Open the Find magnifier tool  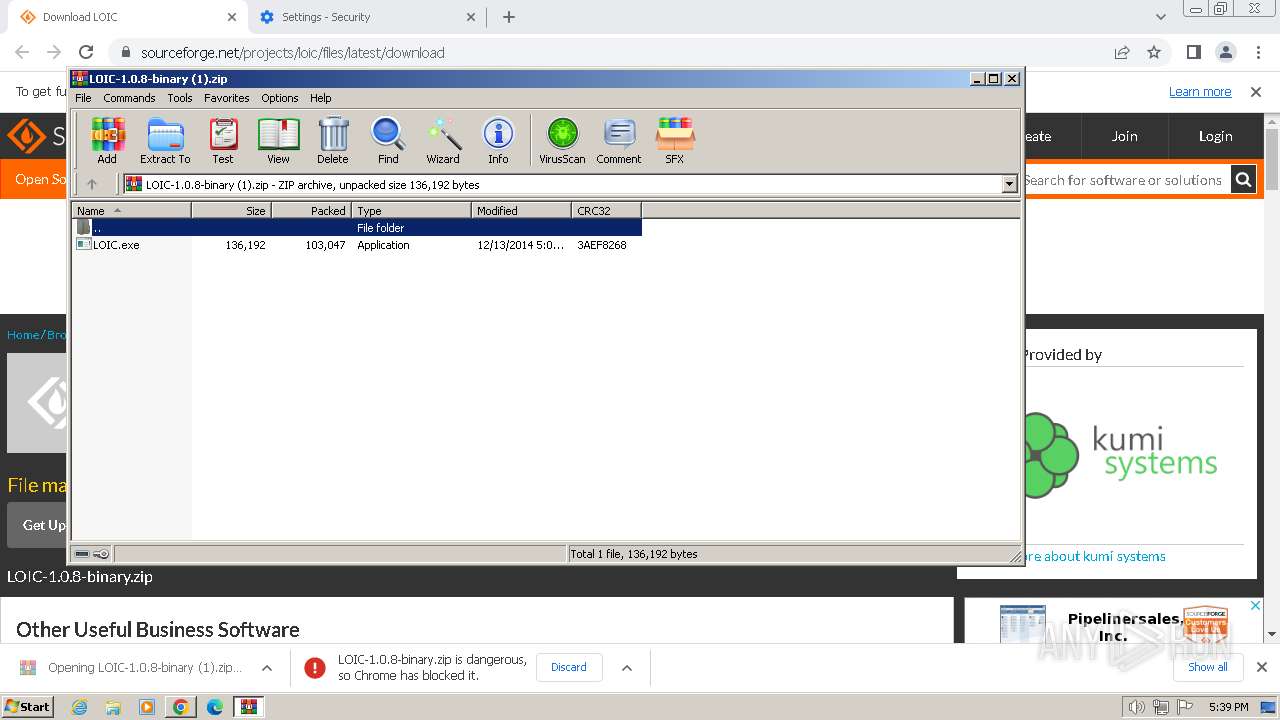[388, 140]
